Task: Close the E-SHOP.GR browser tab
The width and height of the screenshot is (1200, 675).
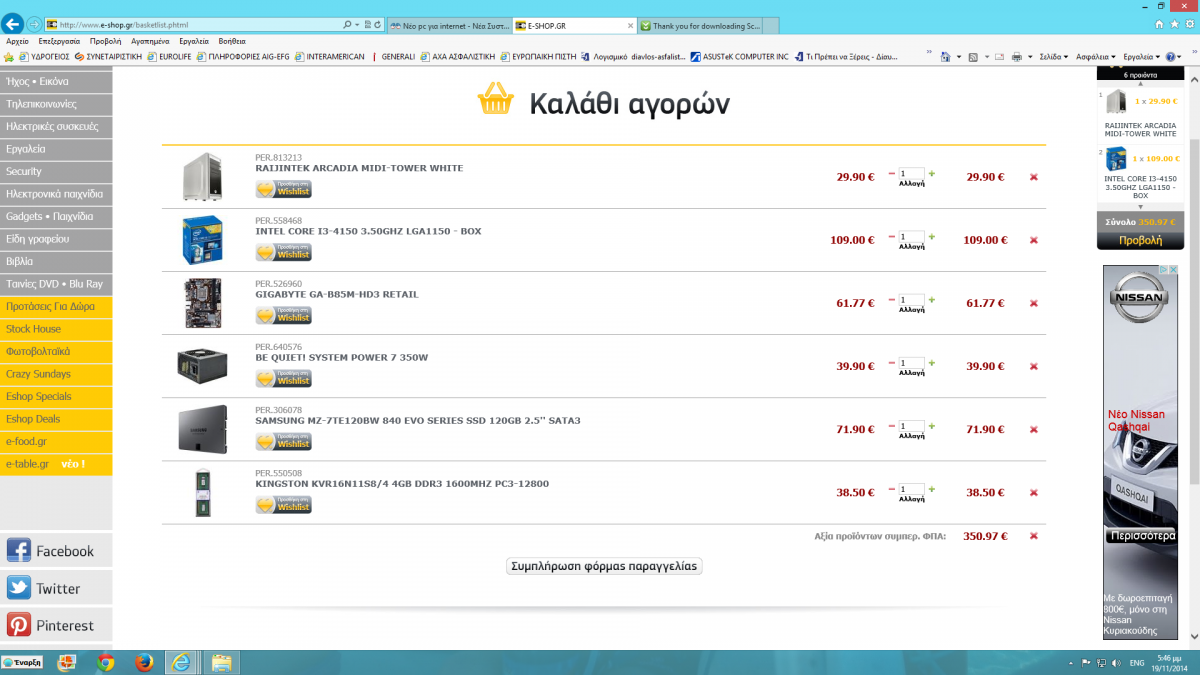Action: pyautogui.click(x=630, y=25)
